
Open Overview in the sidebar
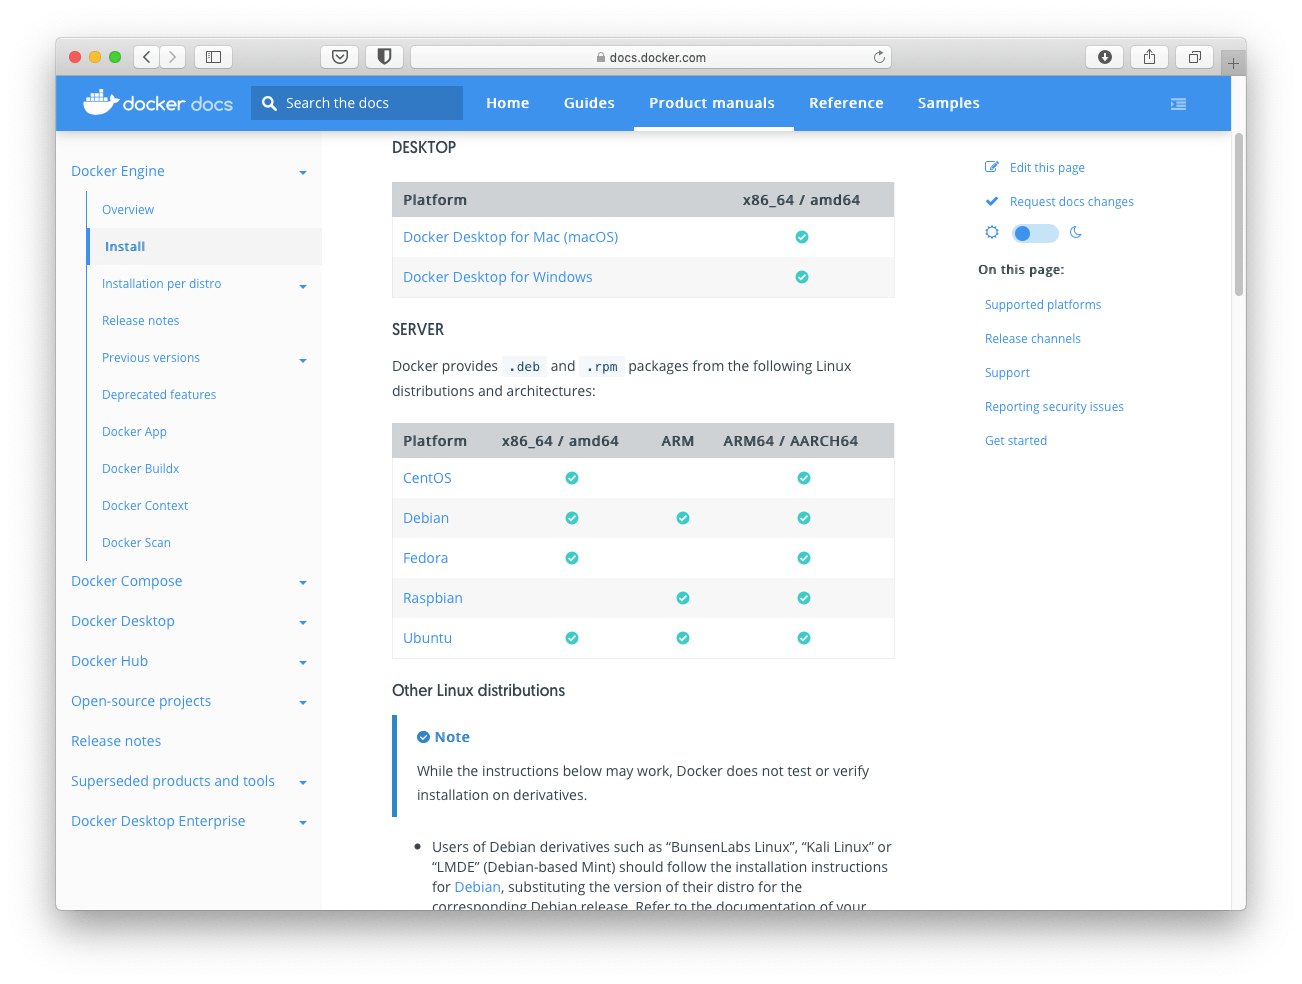[x=128, y=210]
